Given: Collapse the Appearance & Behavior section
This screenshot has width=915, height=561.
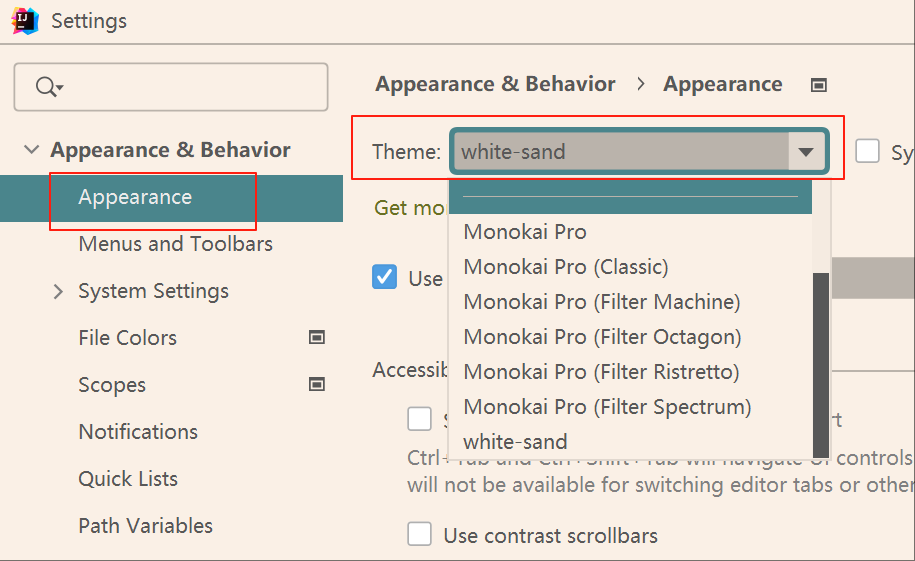Looking at the screenshot, I should pyautogui.click(x=32, y=151).
